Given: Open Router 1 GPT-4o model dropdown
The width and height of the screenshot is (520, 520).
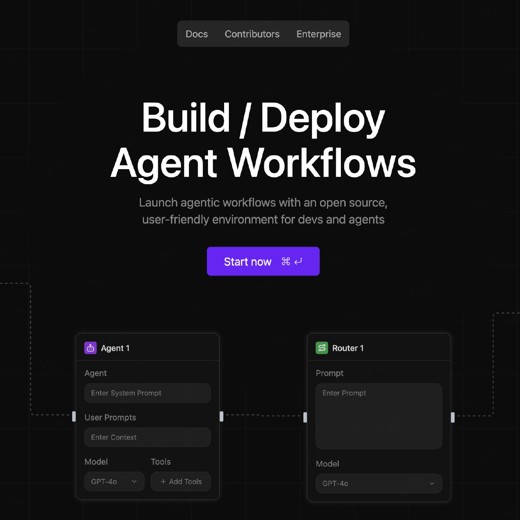Looking at the screenshot, I should (x=379, y=483).
